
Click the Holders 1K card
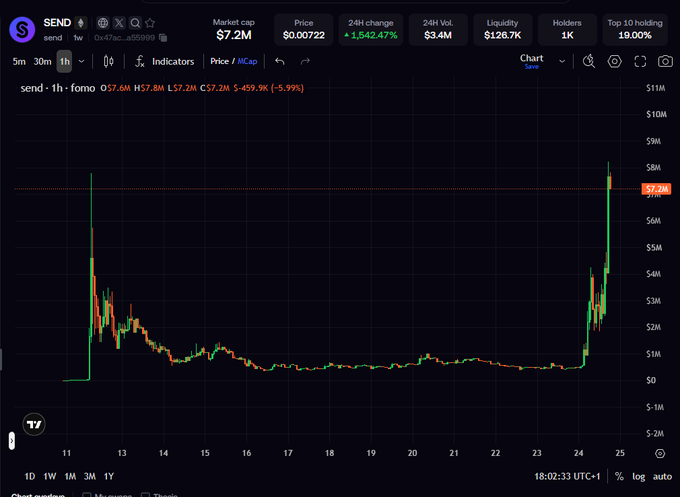(x=567, y=29)
